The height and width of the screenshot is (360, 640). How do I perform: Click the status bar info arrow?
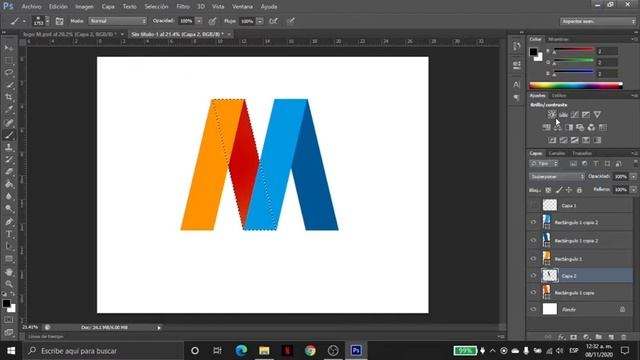coord(159,328)
